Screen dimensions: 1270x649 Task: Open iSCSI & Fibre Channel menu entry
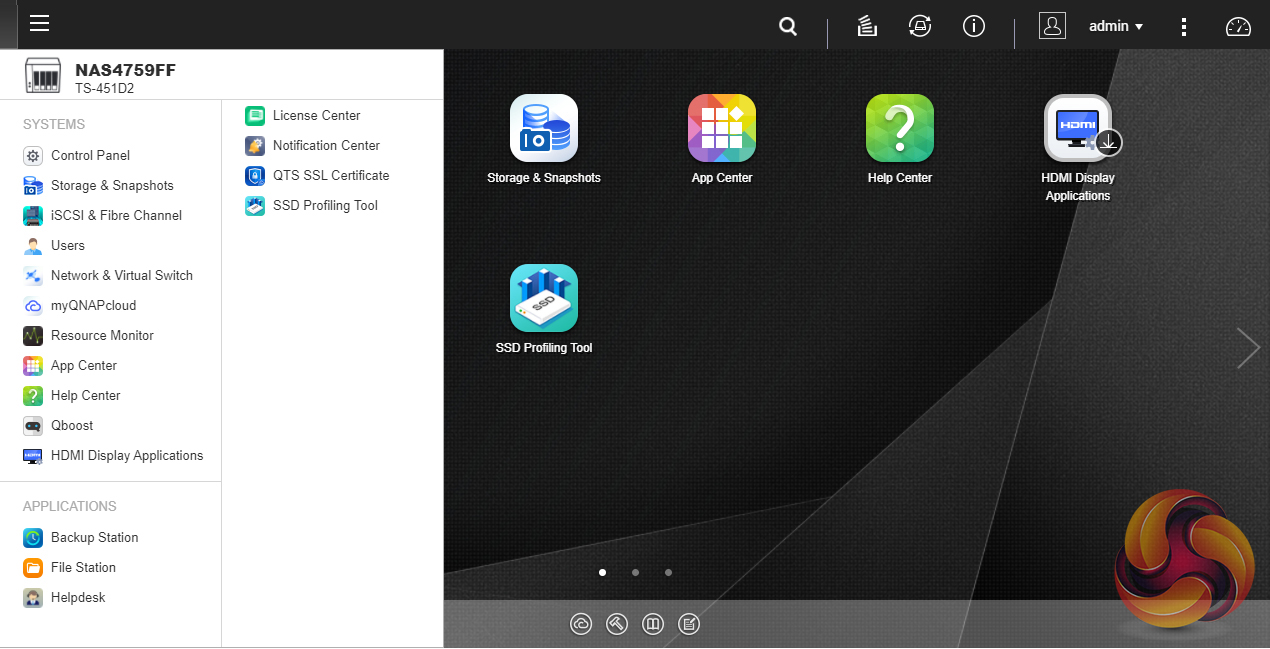pos(103,216)
